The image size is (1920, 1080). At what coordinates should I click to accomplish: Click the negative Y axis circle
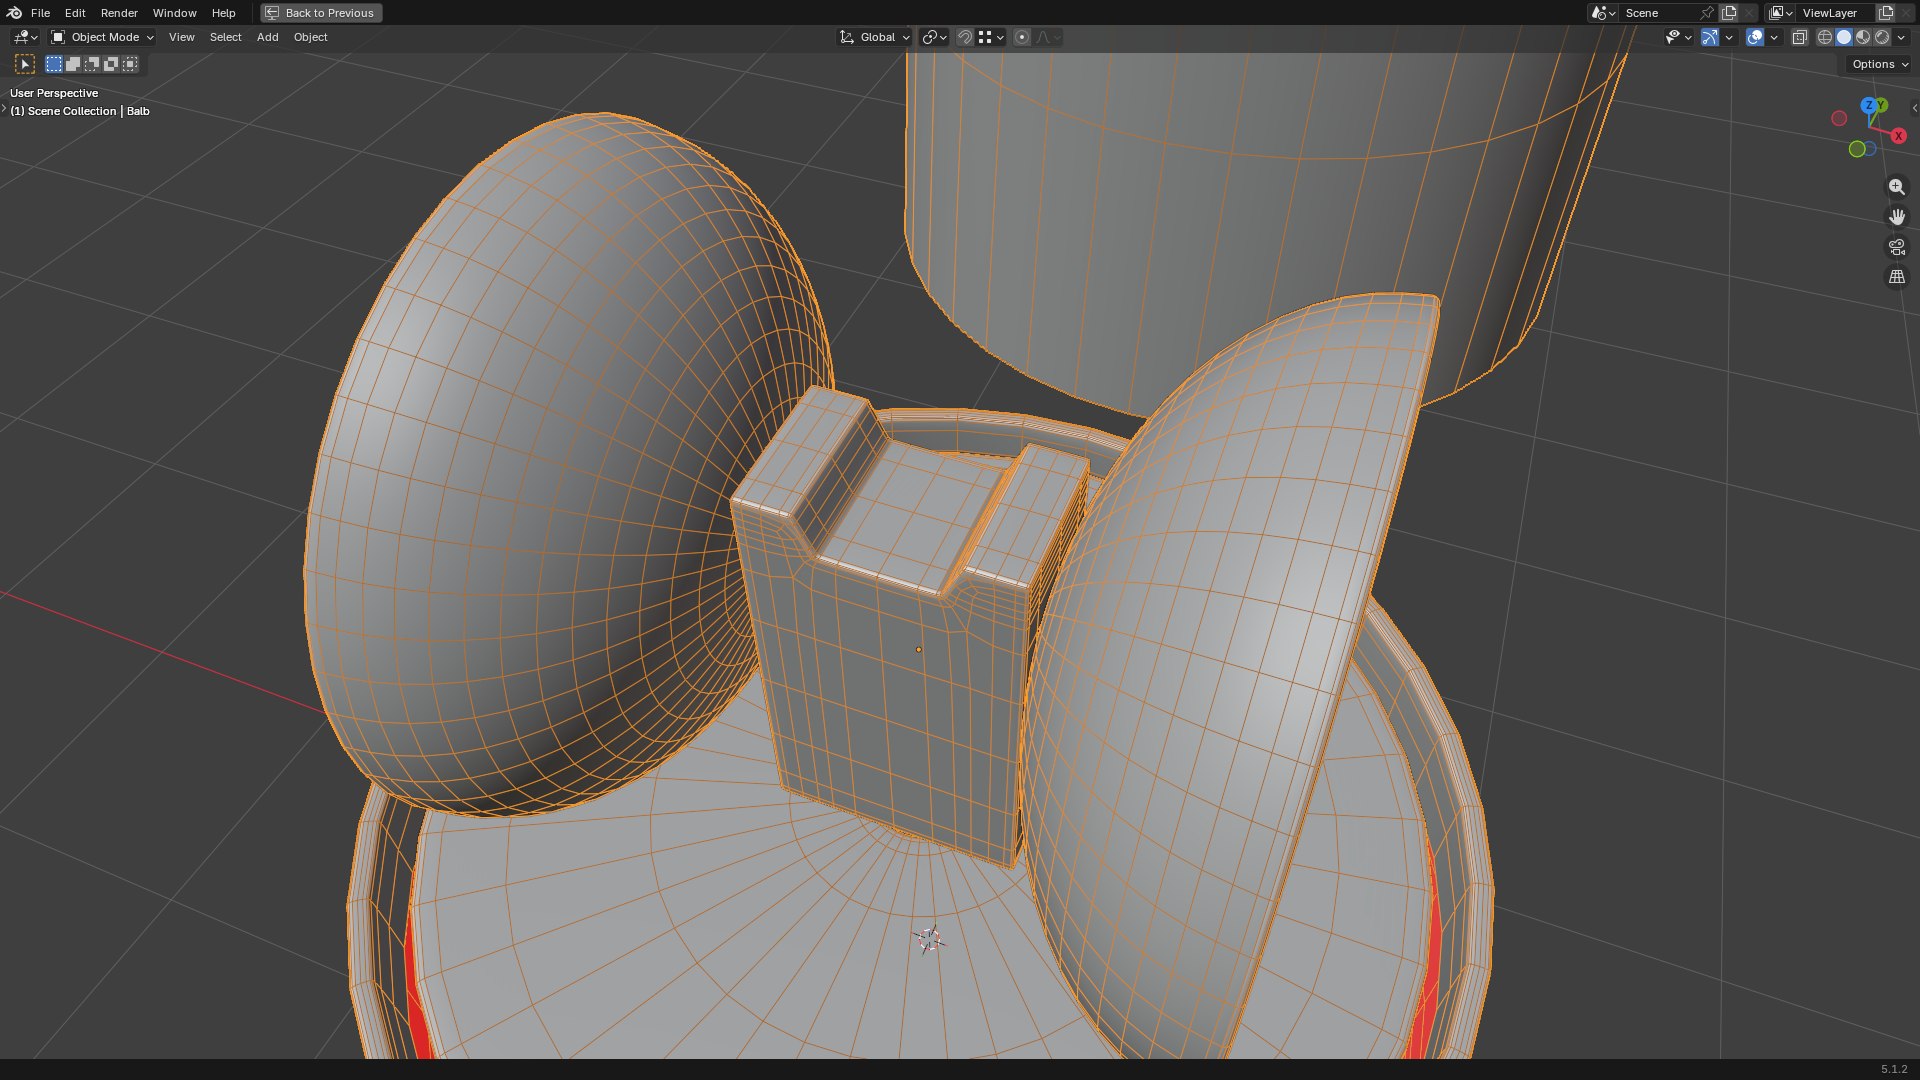pyautogui.click(x=1857, y=149)
